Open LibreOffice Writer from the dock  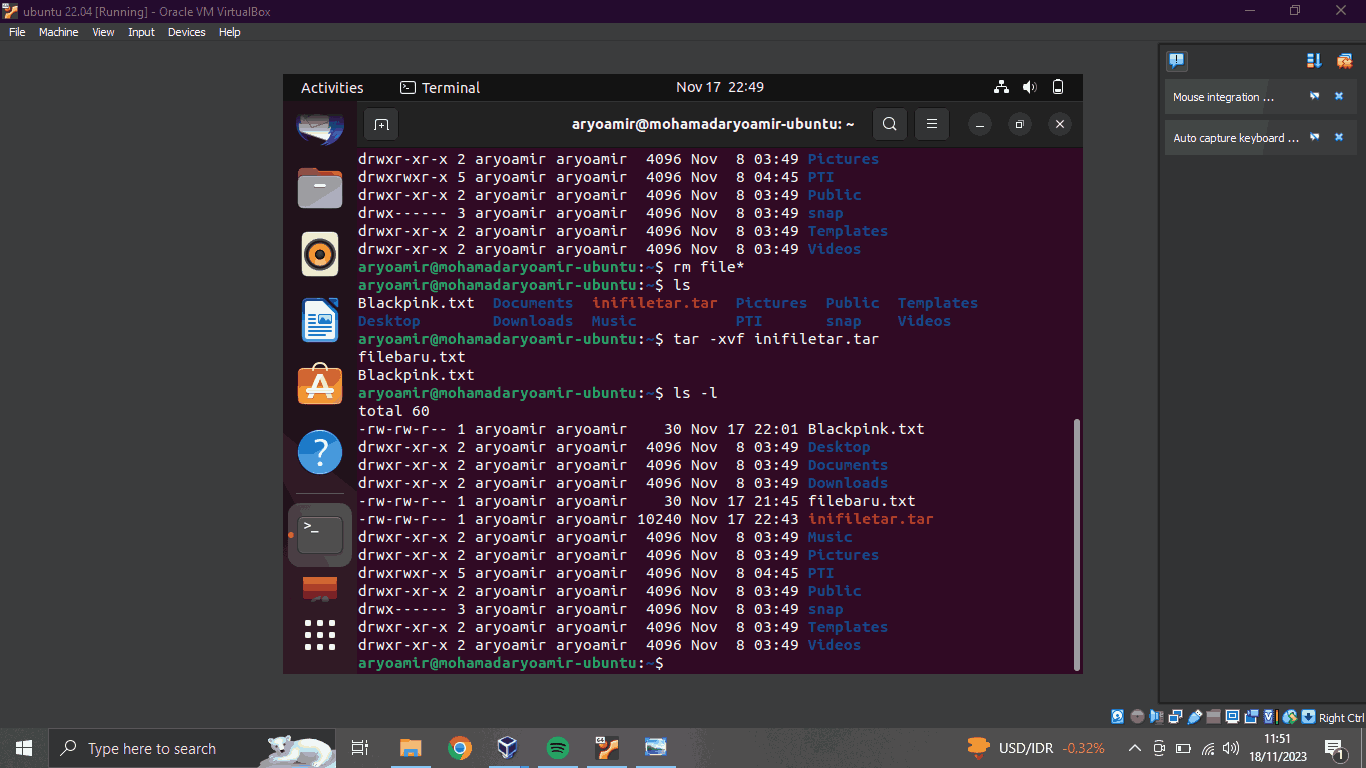(x=320, y=320)
